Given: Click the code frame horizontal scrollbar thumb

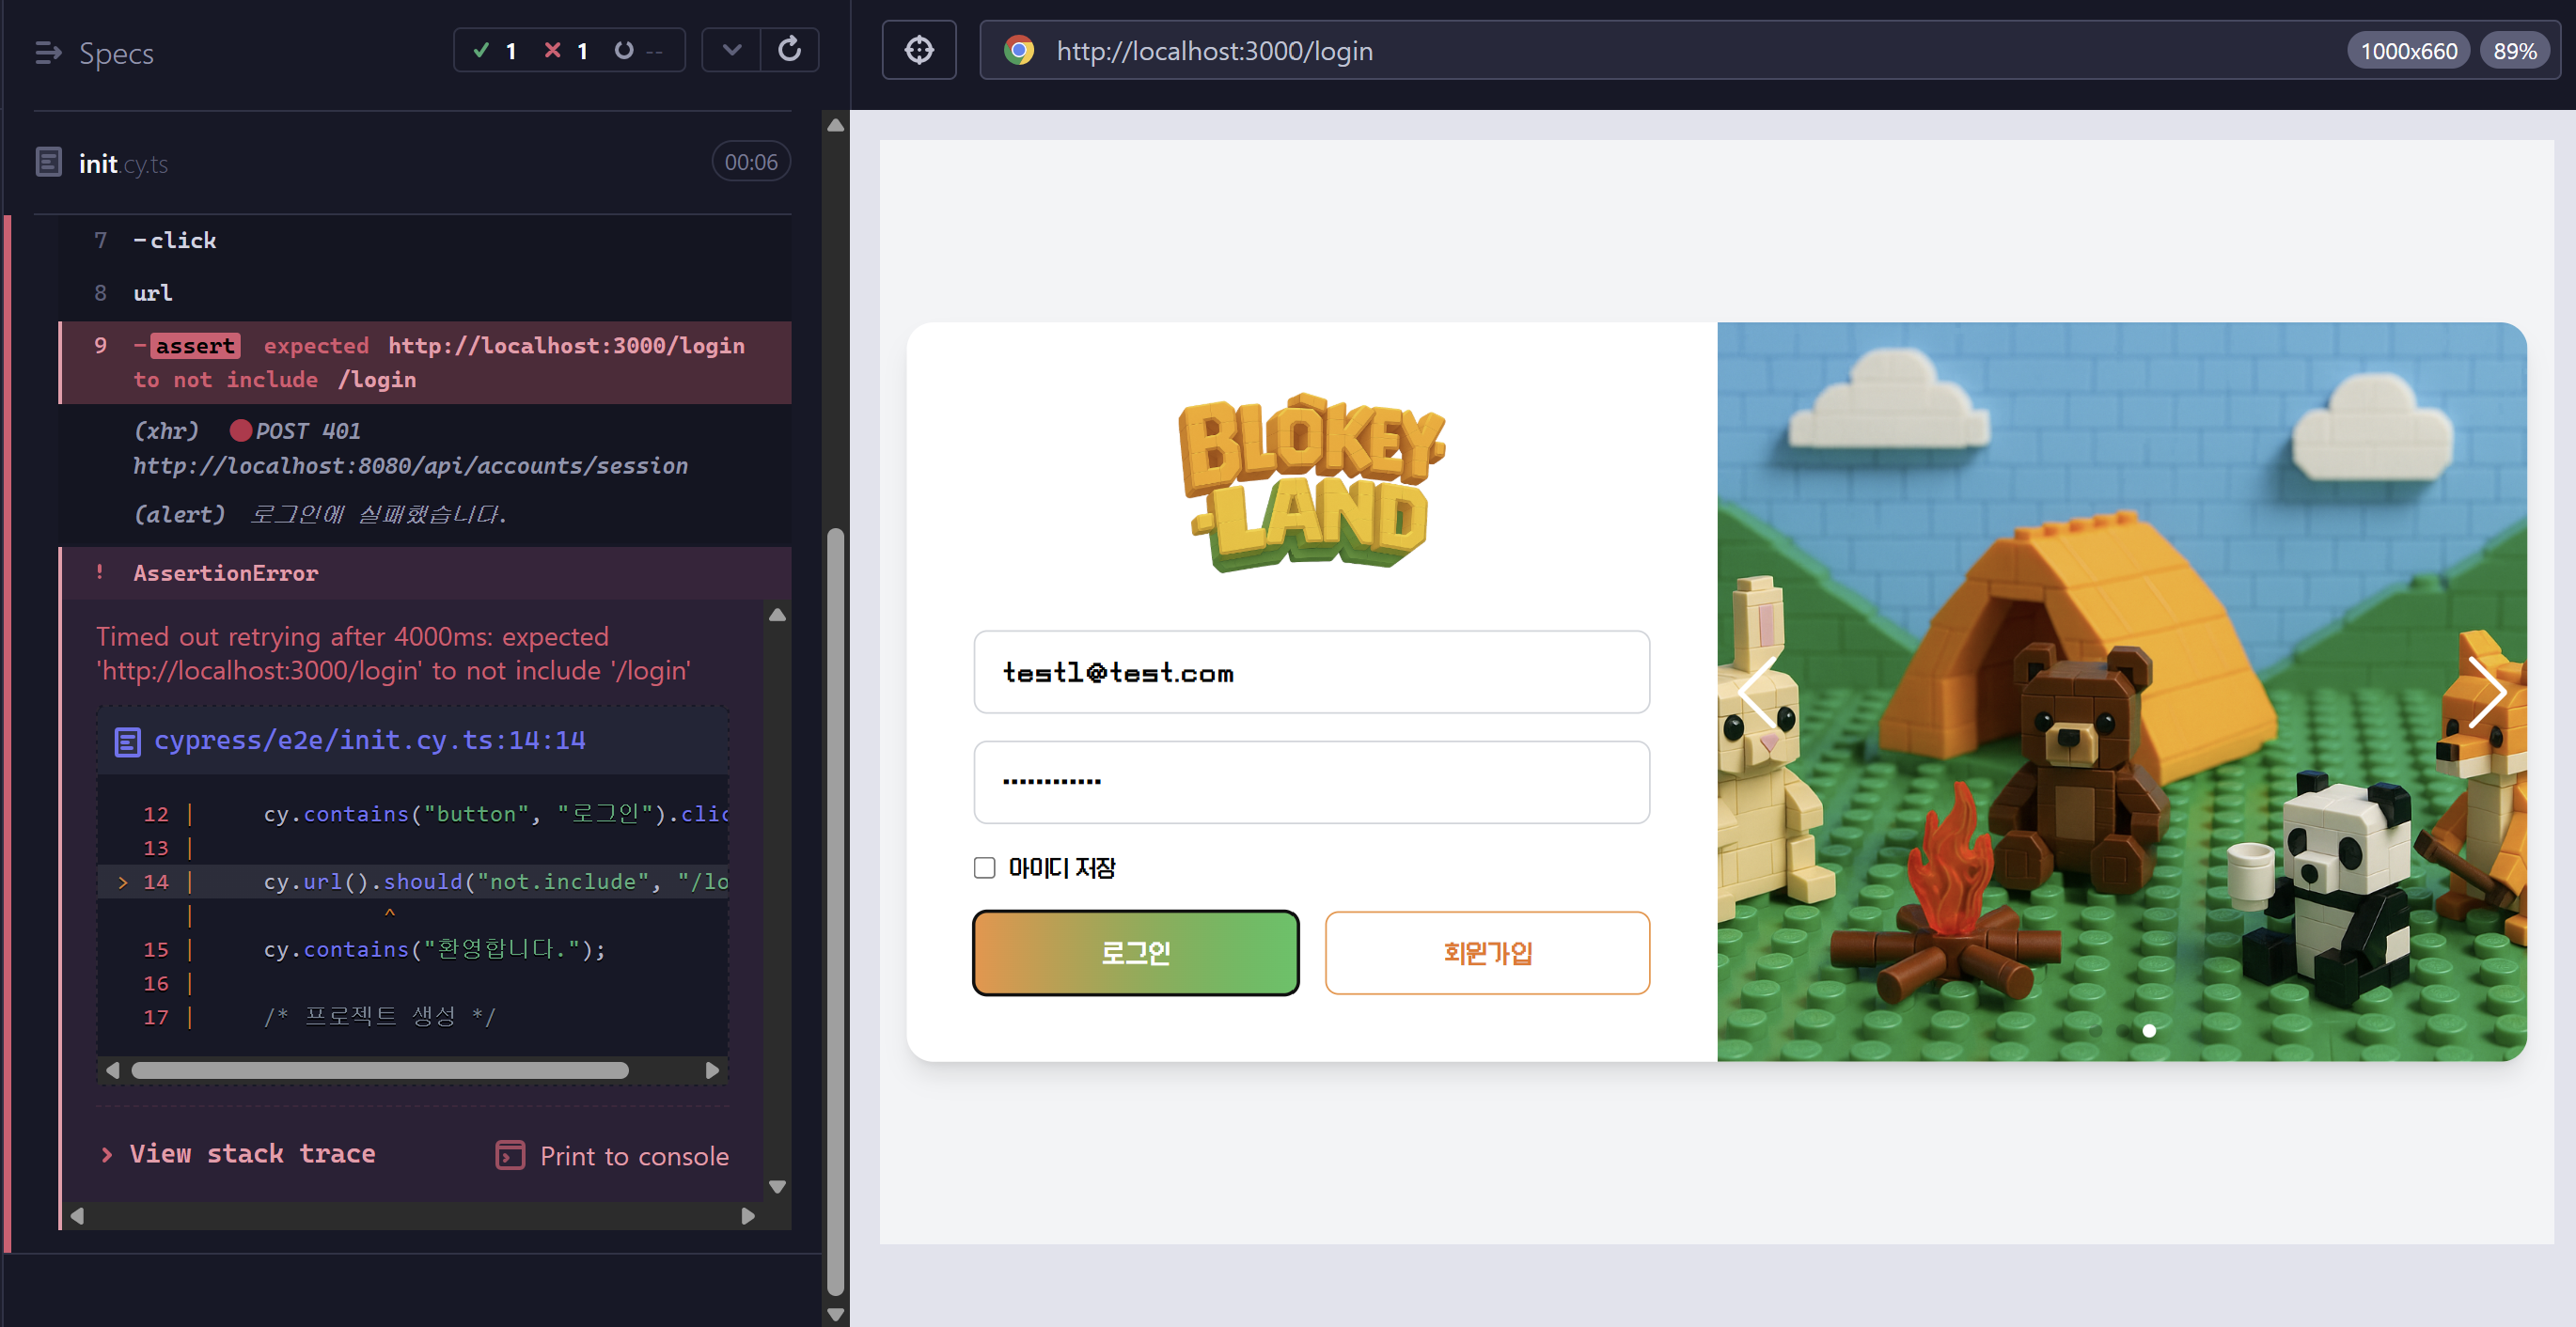Looking at the screenshot, I should 380,1070.
